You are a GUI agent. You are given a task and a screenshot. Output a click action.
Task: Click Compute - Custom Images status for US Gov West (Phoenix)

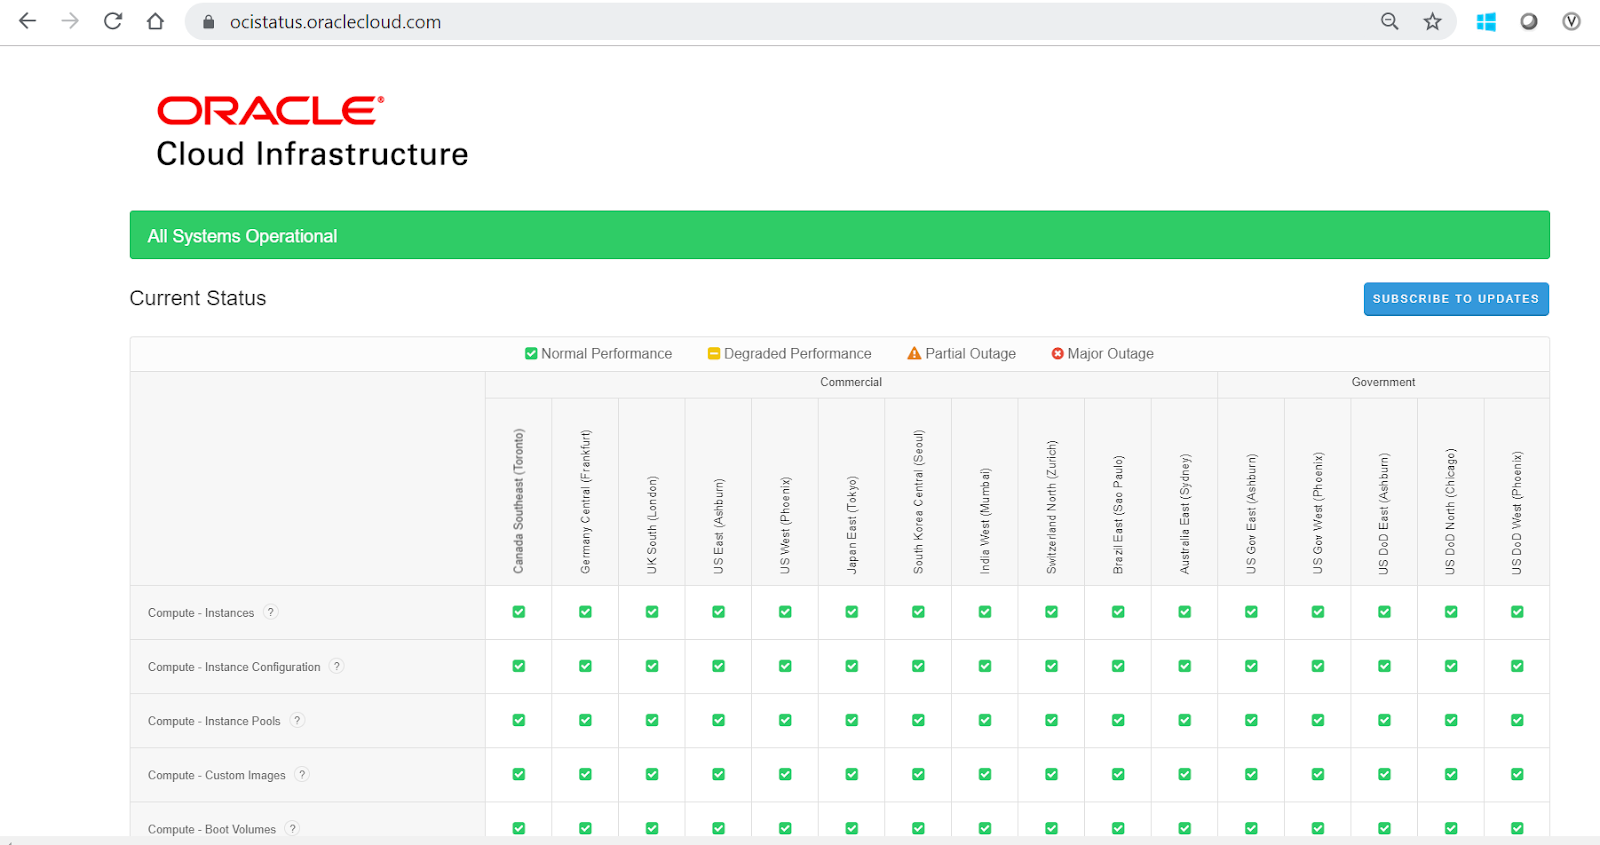click(x=1318, y=774)
